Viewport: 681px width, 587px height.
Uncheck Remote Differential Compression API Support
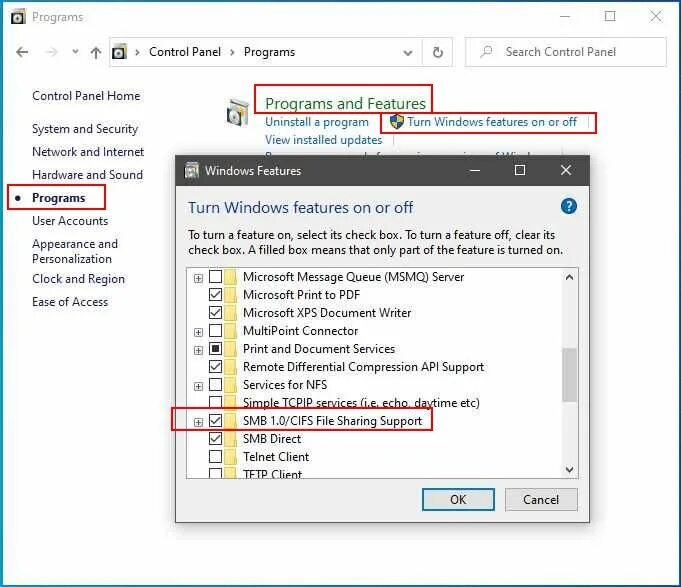[215, 367]
